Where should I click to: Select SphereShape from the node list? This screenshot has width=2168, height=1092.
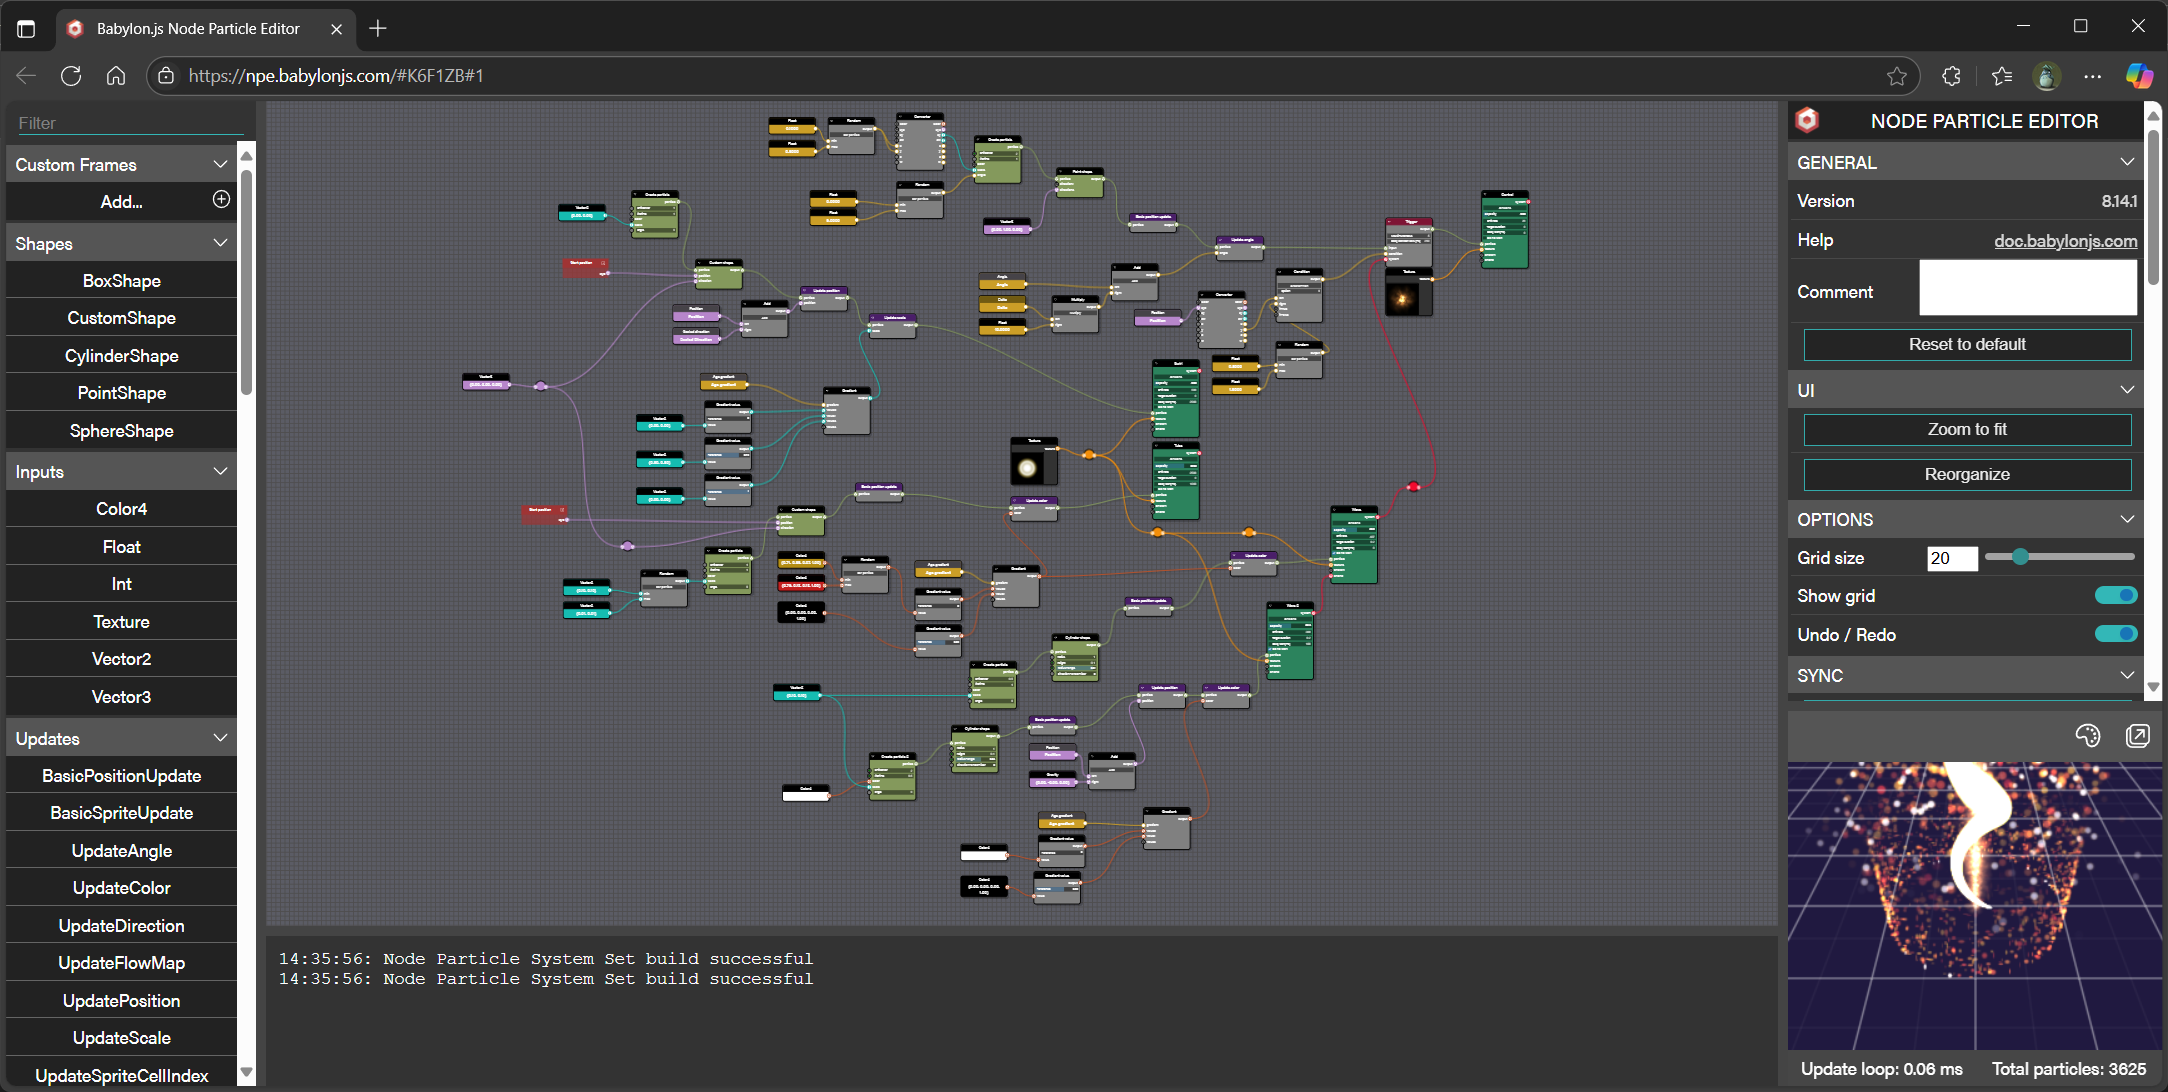click(122, 431)
